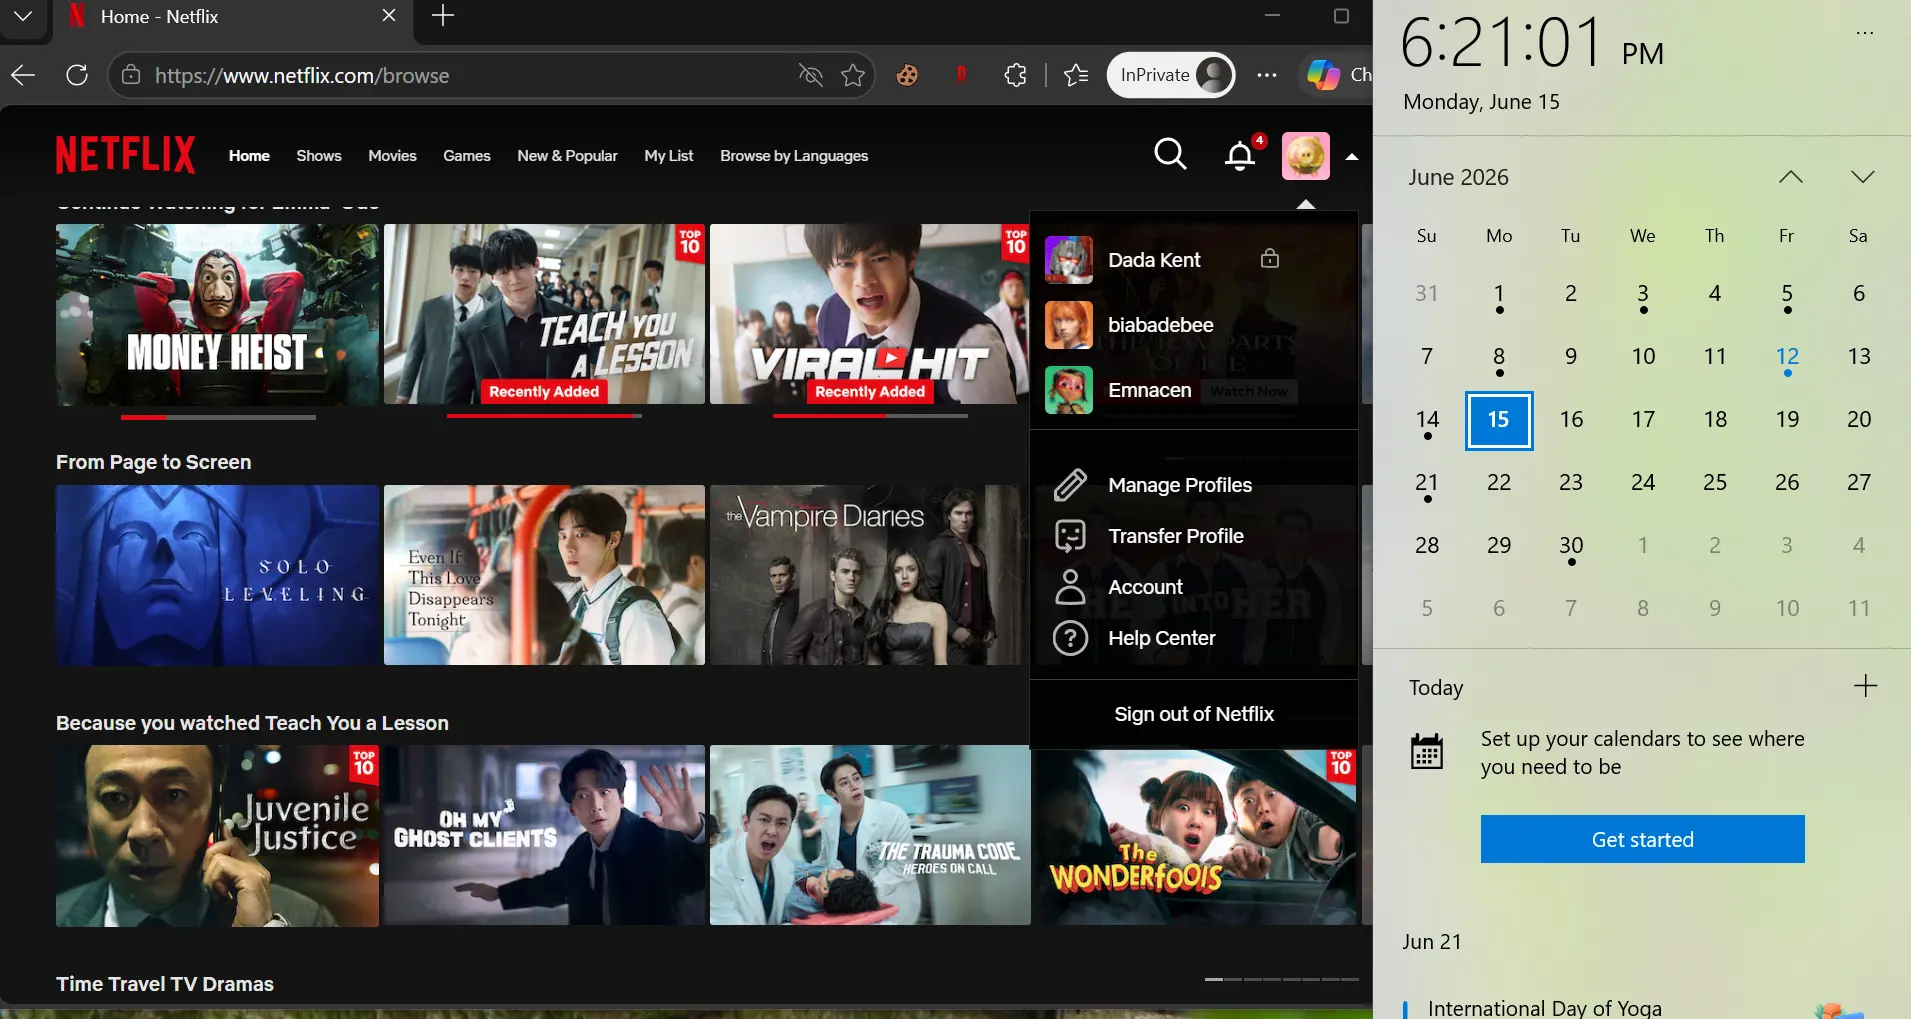Click the lock icon beside Dada Kent
The height and width of the screenshot is (1019, 1911).
pyautogui.click(x=1270, y=258)
